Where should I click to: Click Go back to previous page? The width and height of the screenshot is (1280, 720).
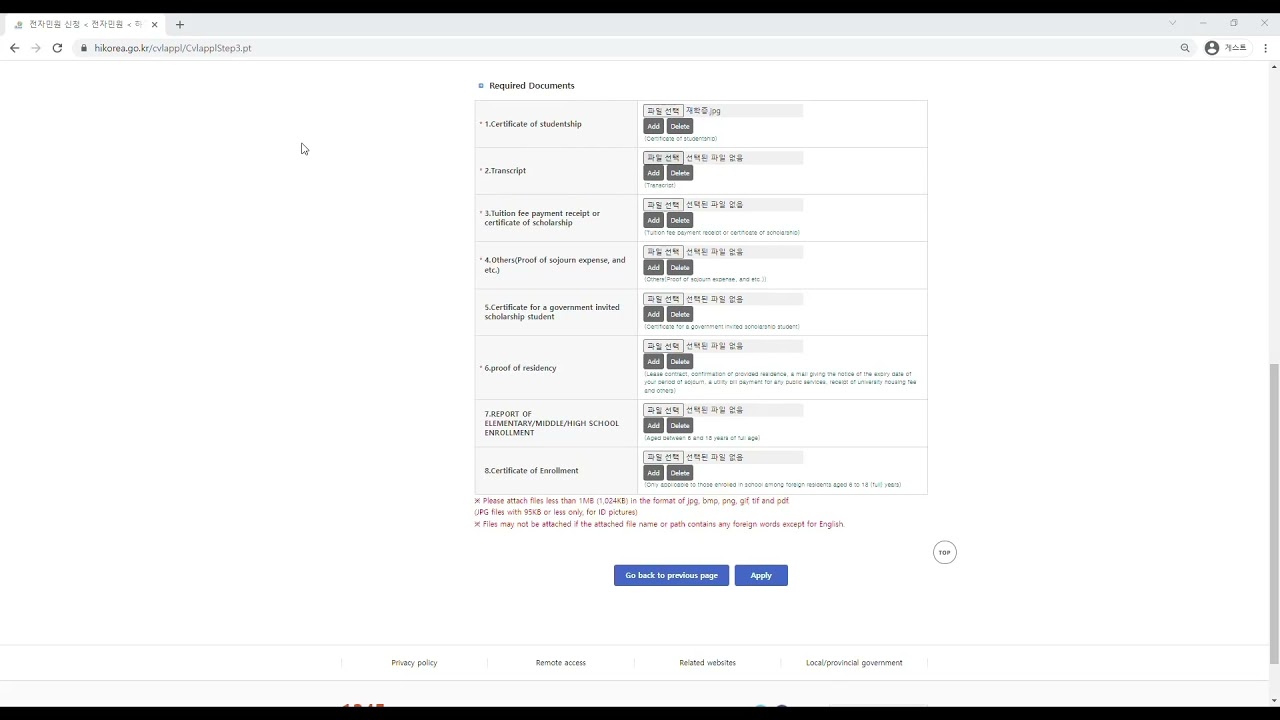coord(671,575)
